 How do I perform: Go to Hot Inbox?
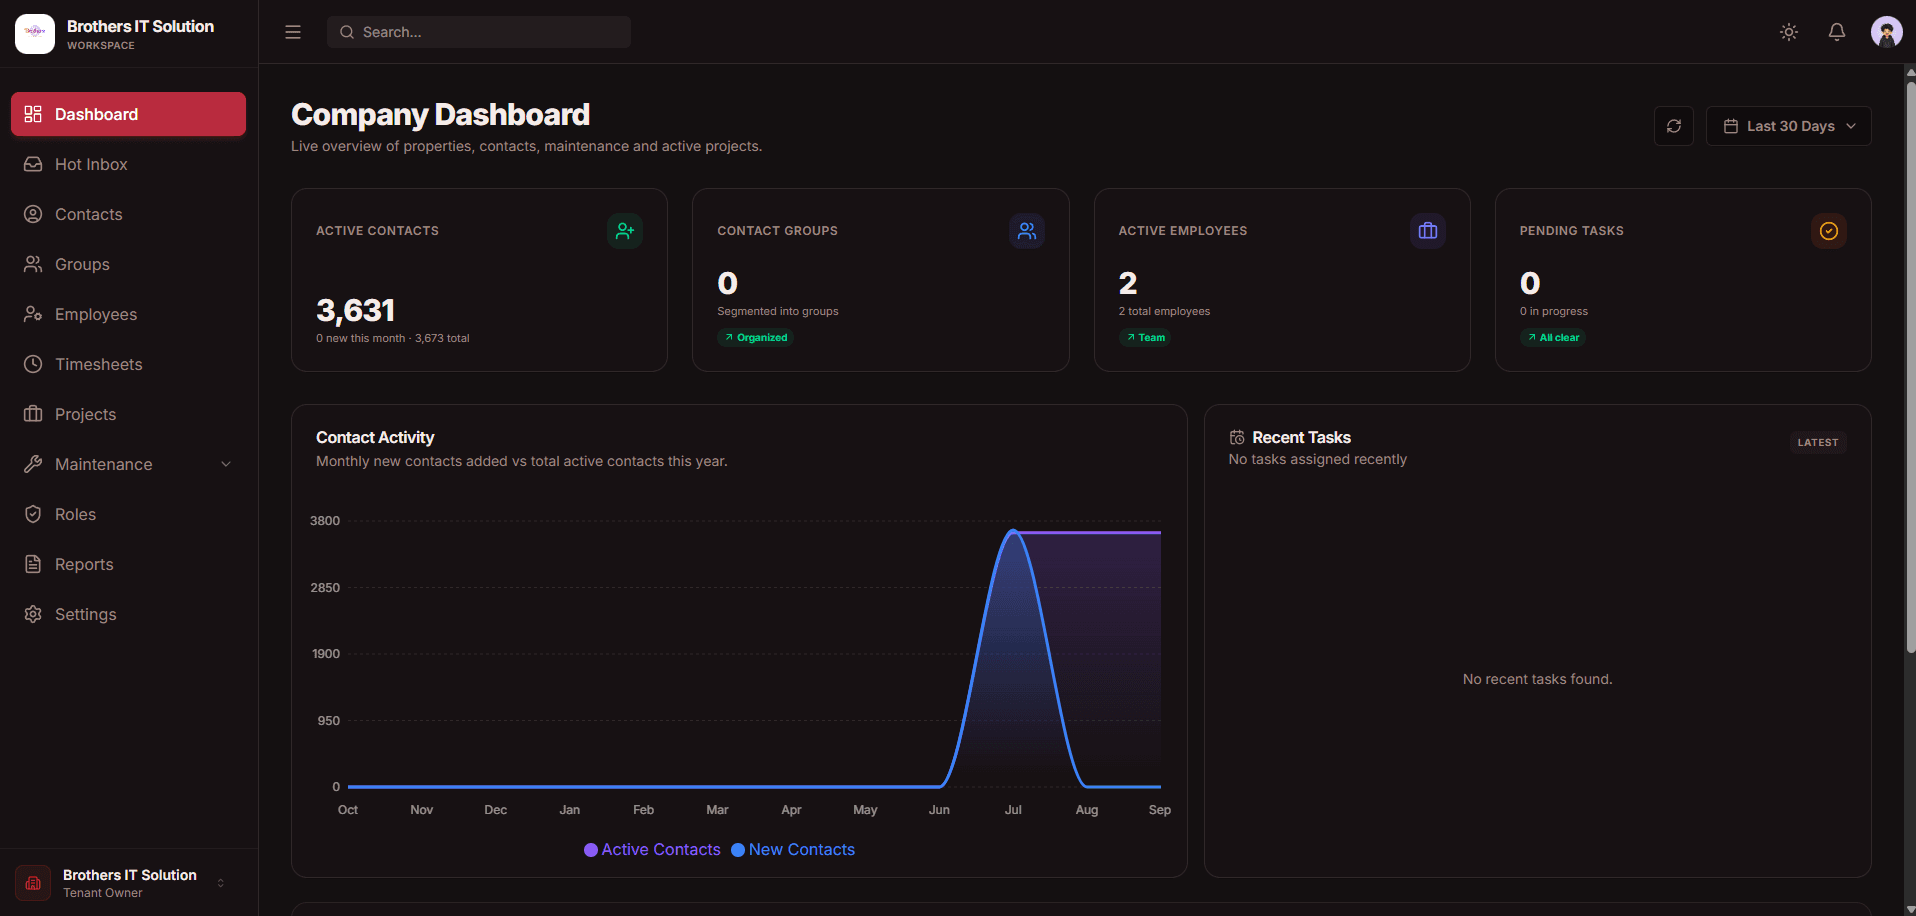(x=128, y=164)
